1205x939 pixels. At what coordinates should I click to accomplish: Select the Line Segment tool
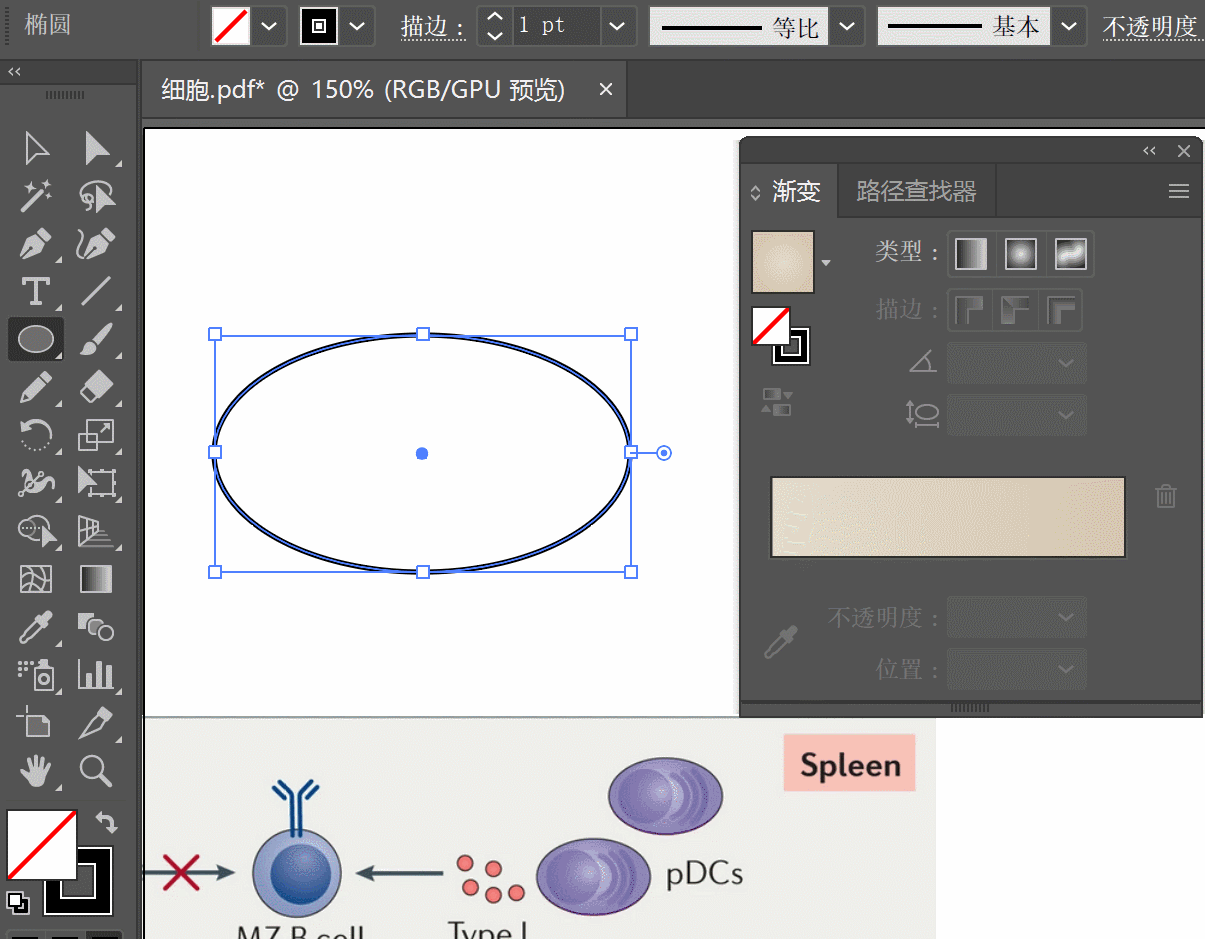pyautogui.click(x=97, y=292)
